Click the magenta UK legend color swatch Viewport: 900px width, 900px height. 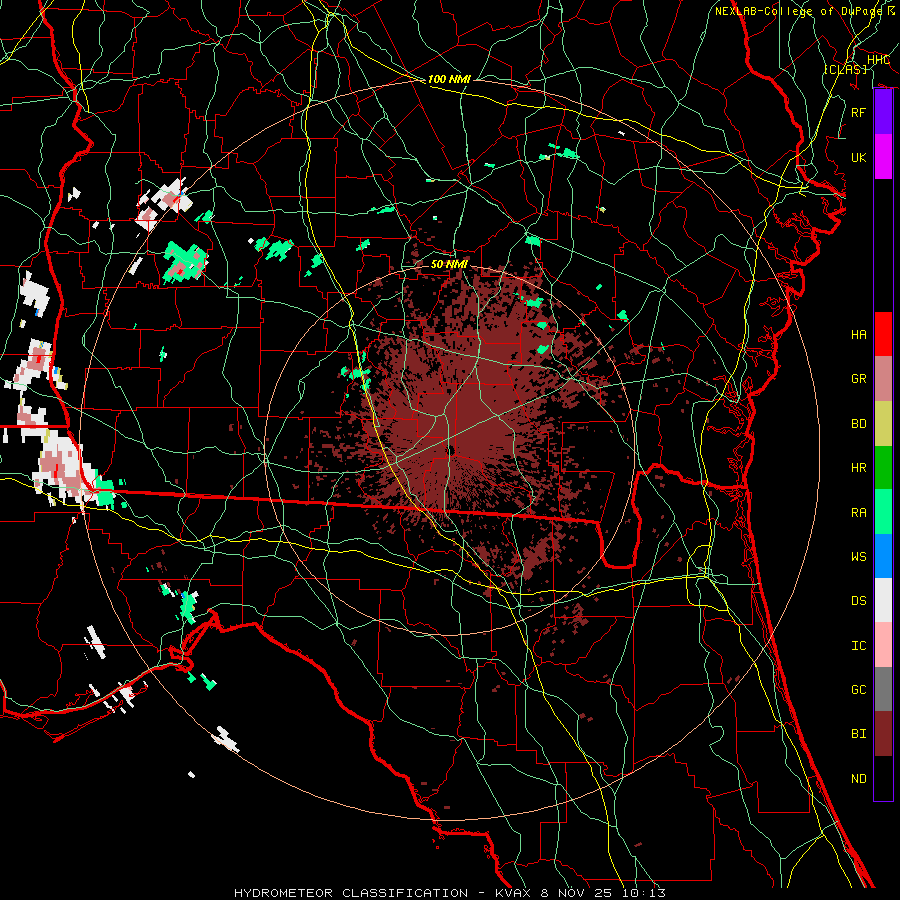(x=883, y=157)
